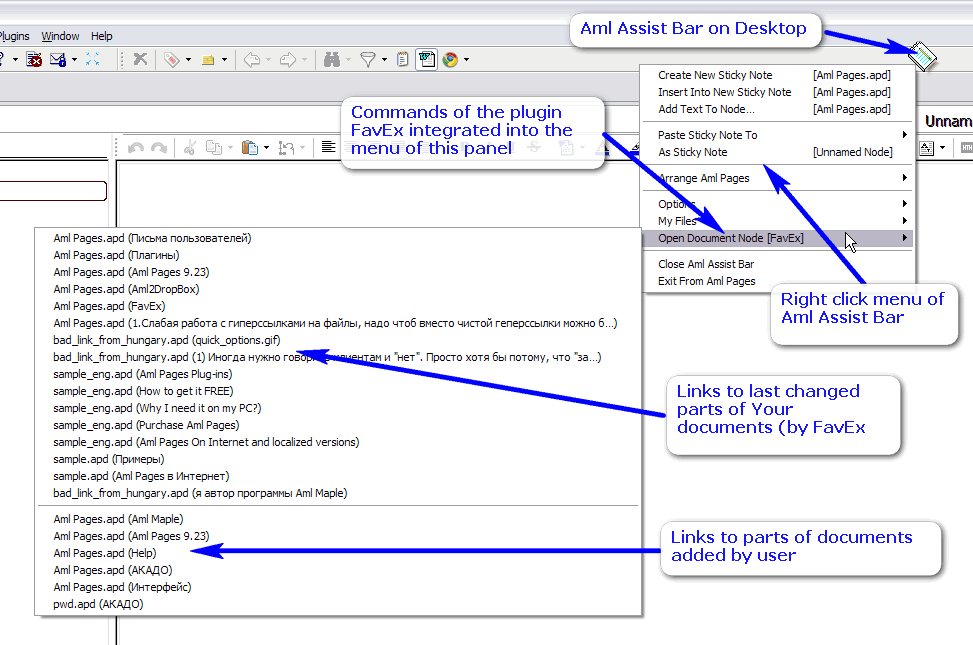Click the text sort icon near Unnamed title
The image size is (973, 645).
coord(926,148)
